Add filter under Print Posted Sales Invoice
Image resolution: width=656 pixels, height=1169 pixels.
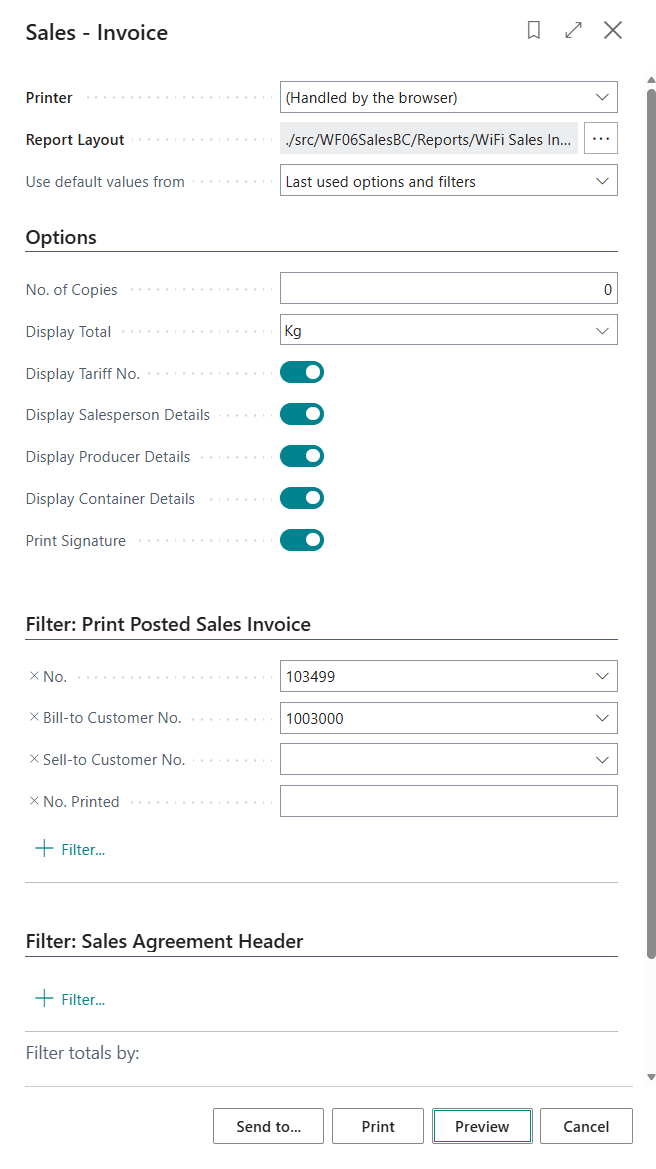coord(70,849)
